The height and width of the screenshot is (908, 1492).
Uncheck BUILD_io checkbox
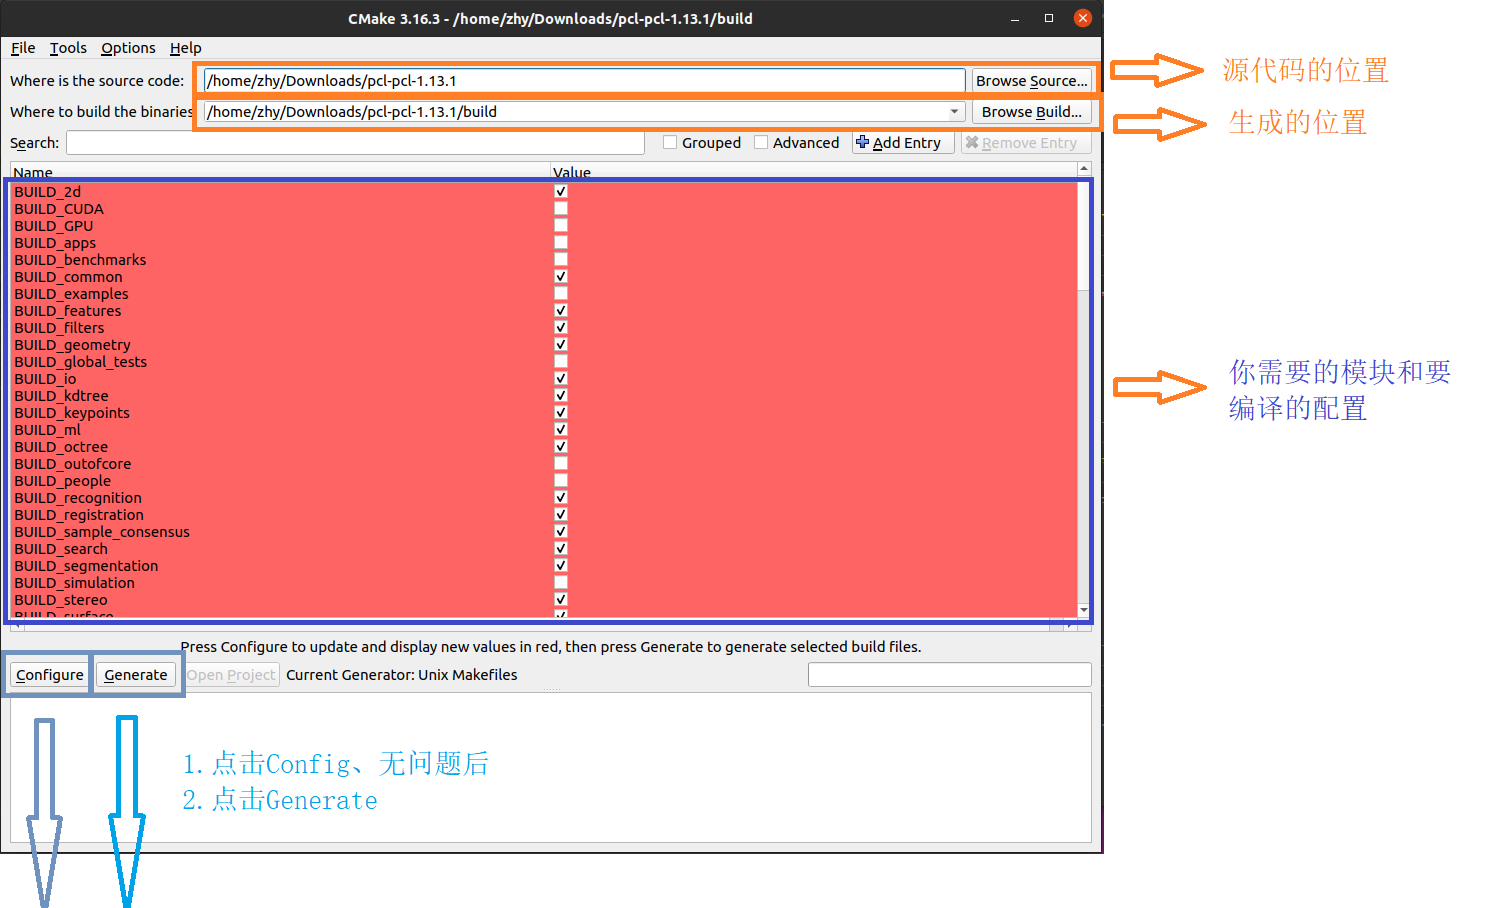pos(561,379)
